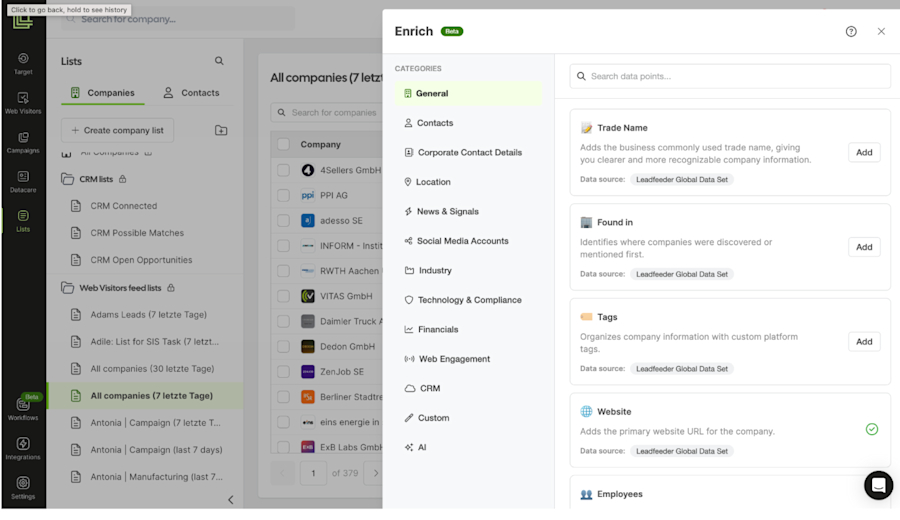The image size is (900, 520).
Task: Open the chat support bubble
Action: pyautogui.click(x=878, y=485)
